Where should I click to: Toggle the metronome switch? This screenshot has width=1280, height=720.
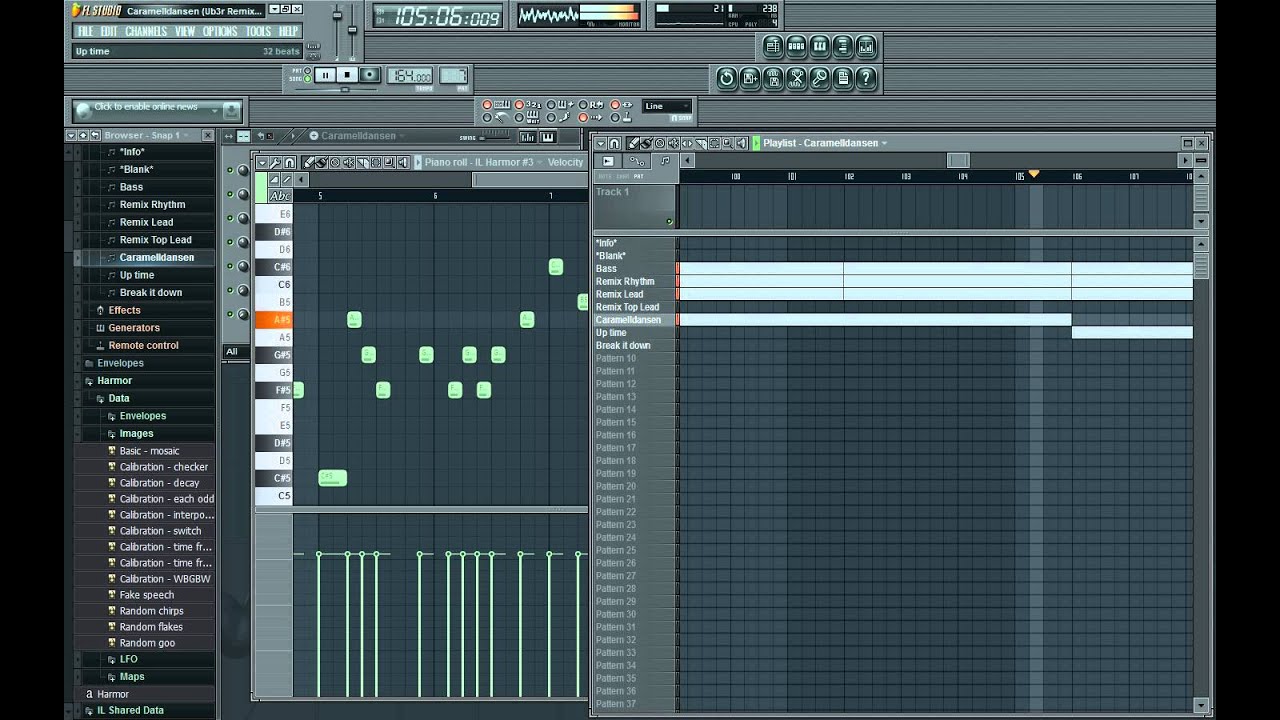pos(487,117)
